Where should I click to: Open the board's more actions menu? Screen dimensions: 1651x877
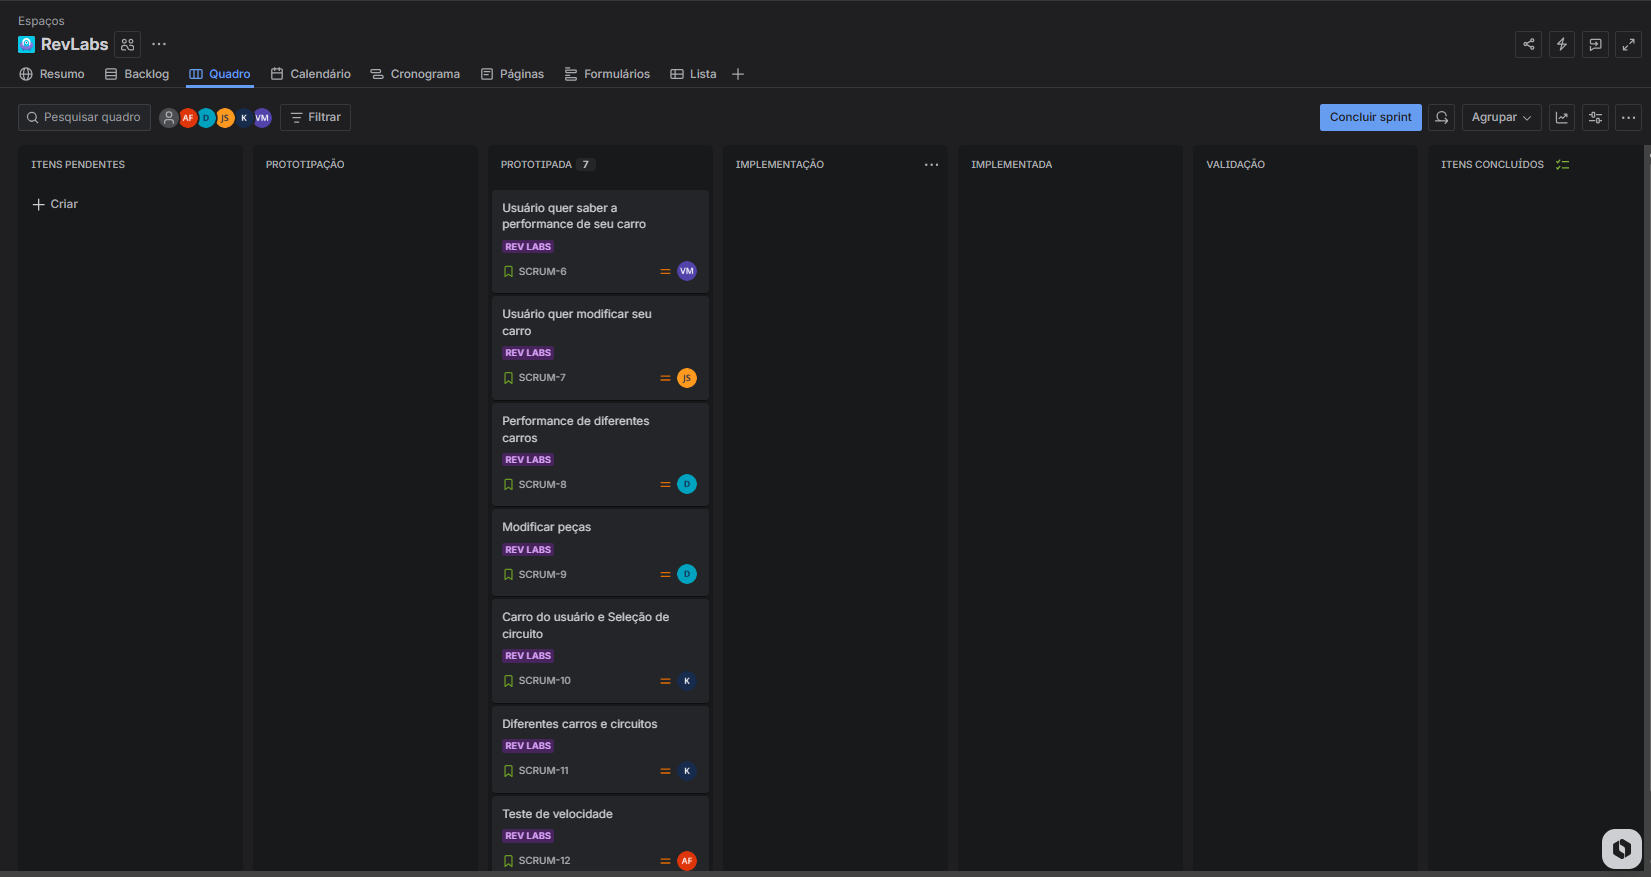[x=1629, y=117]
